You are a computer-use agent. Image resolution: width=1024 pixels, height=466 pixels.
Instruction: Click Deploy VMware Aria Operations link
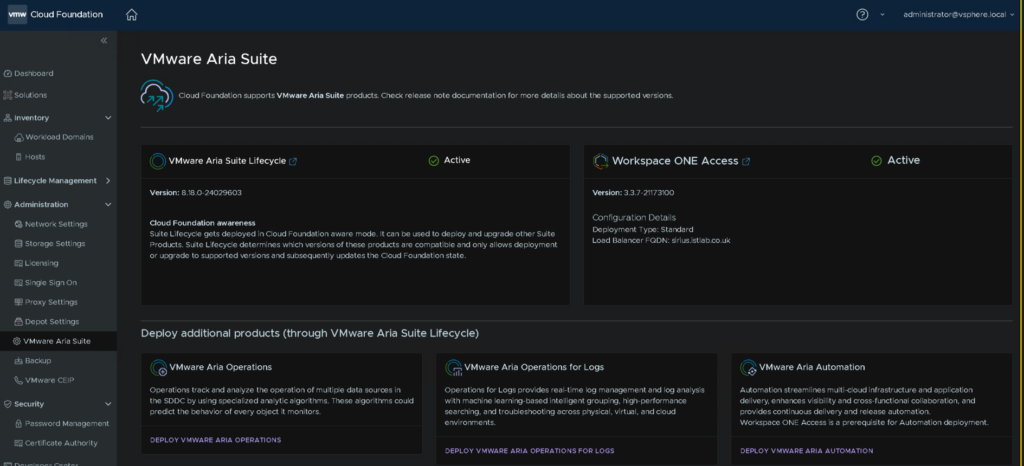point(216,440)
